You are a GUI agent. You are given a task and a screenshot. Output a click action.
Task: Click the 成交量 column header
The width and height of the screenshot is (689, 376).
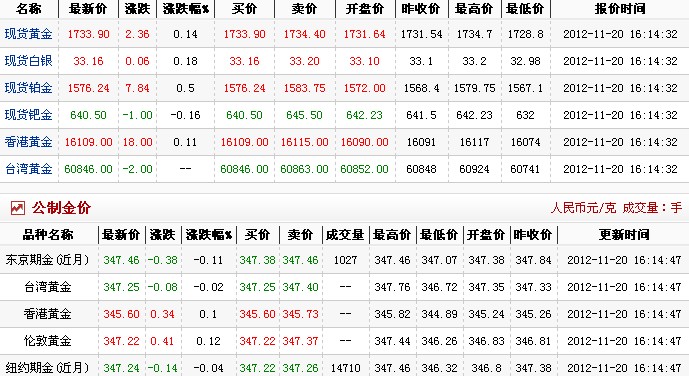click(345, 235)
